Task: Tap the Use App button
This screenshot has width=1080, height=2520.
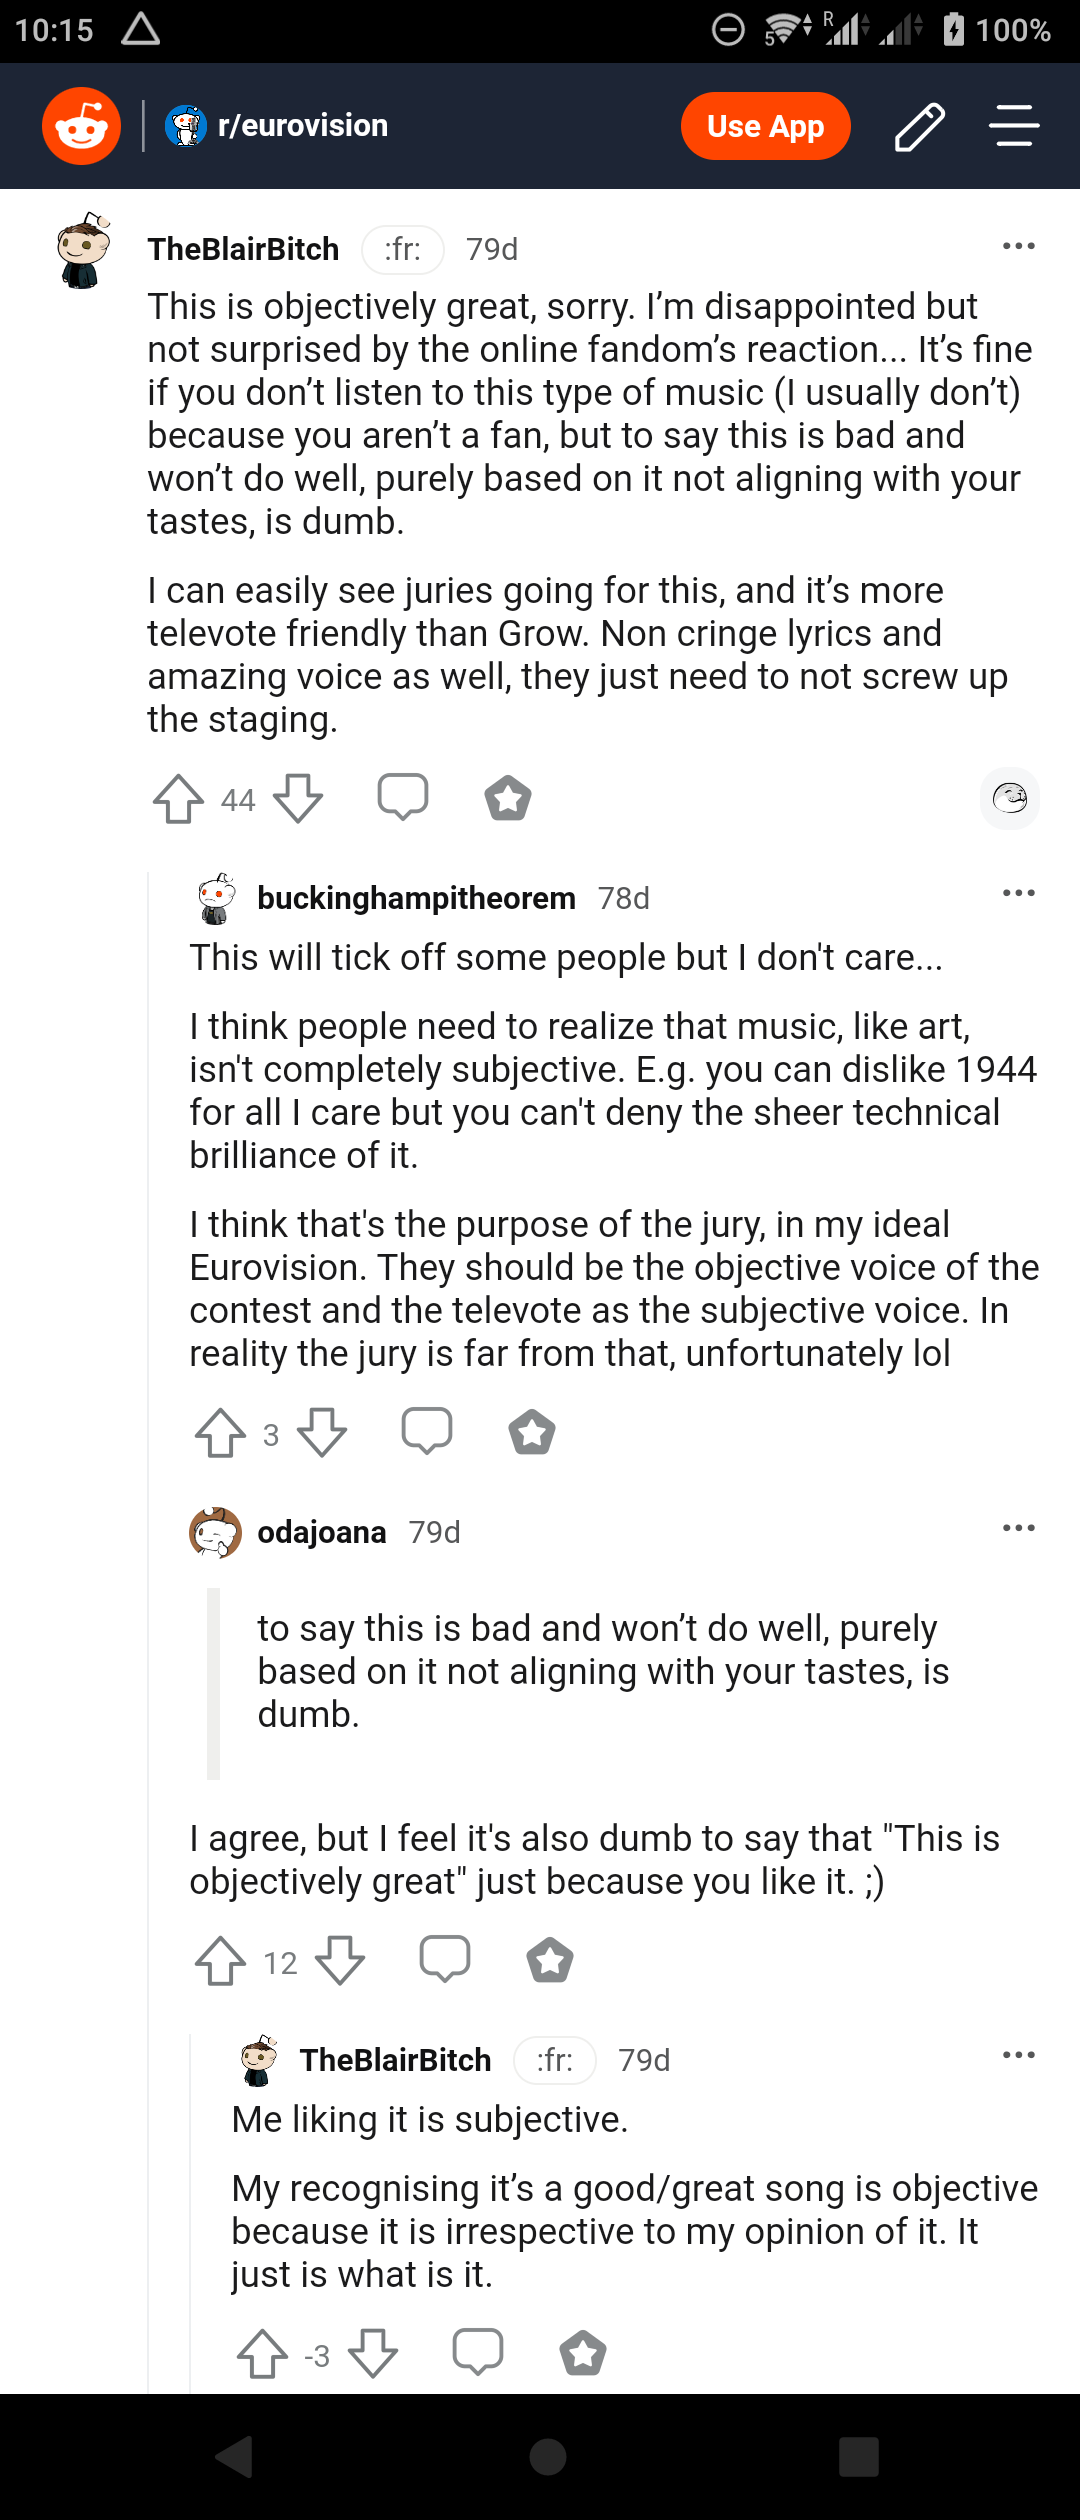Action: (765, 126)
